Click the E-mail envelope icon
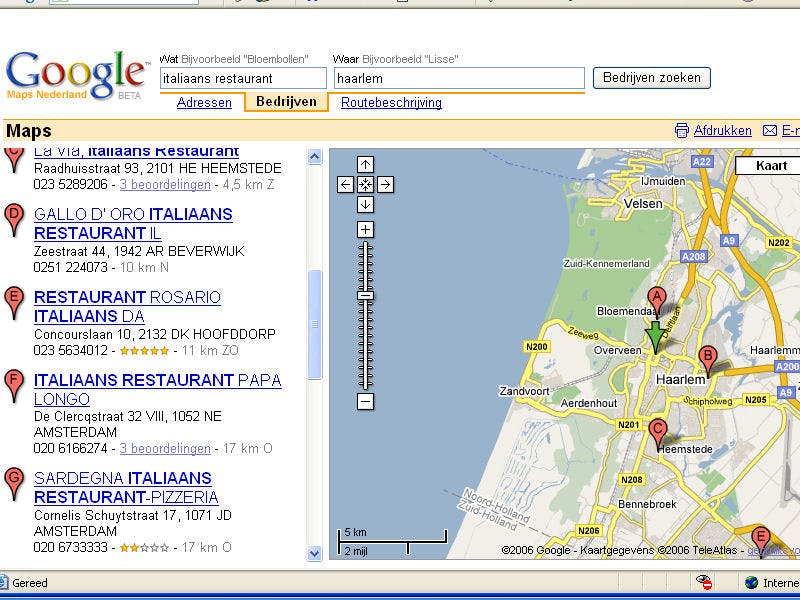 pyautogui.click(x=769, y=130)
